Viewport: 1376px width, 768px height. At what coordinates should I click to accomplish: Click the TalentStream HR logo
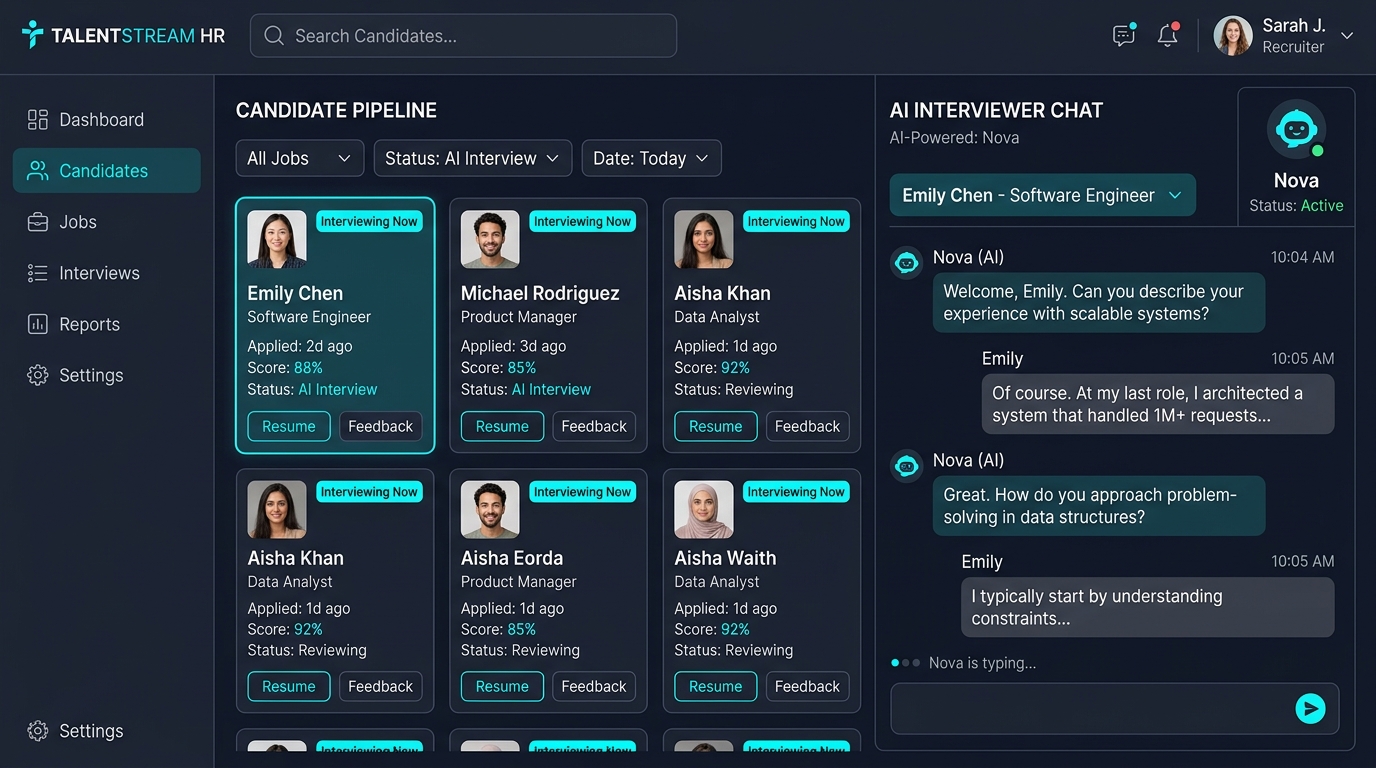[123, 36]
